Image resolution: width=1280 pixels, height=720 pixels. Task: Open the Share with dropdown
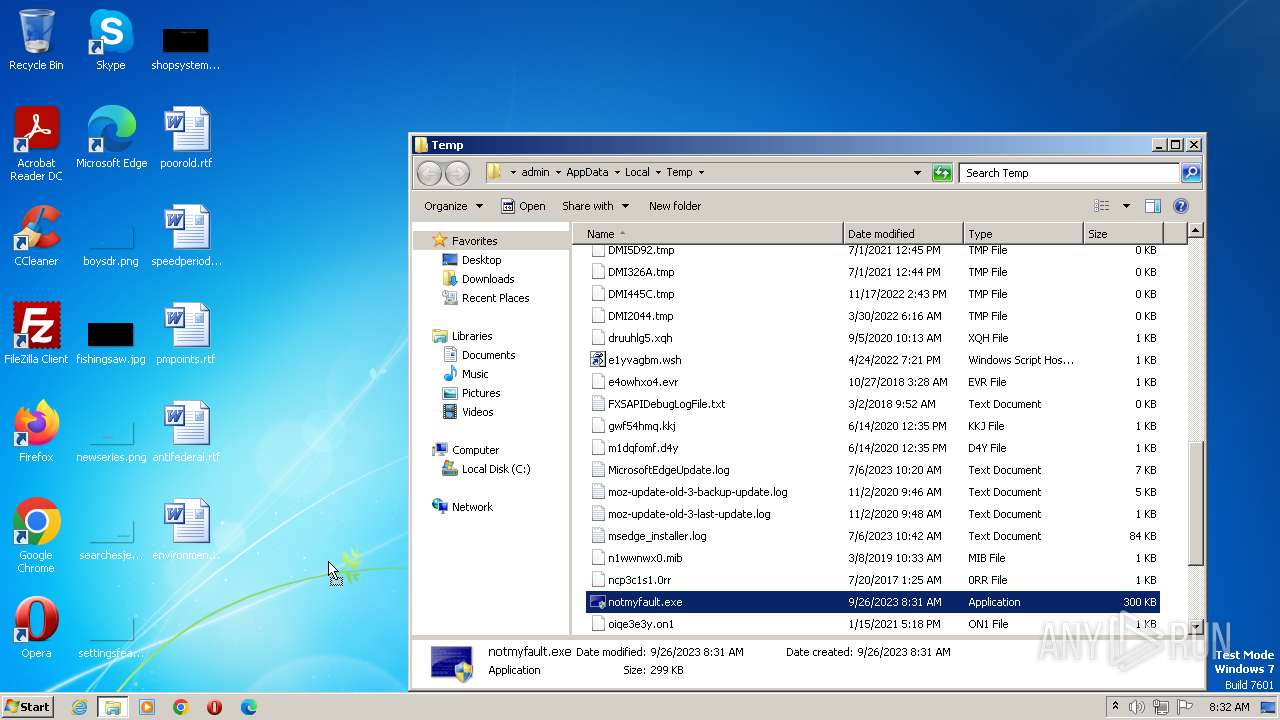595,206
